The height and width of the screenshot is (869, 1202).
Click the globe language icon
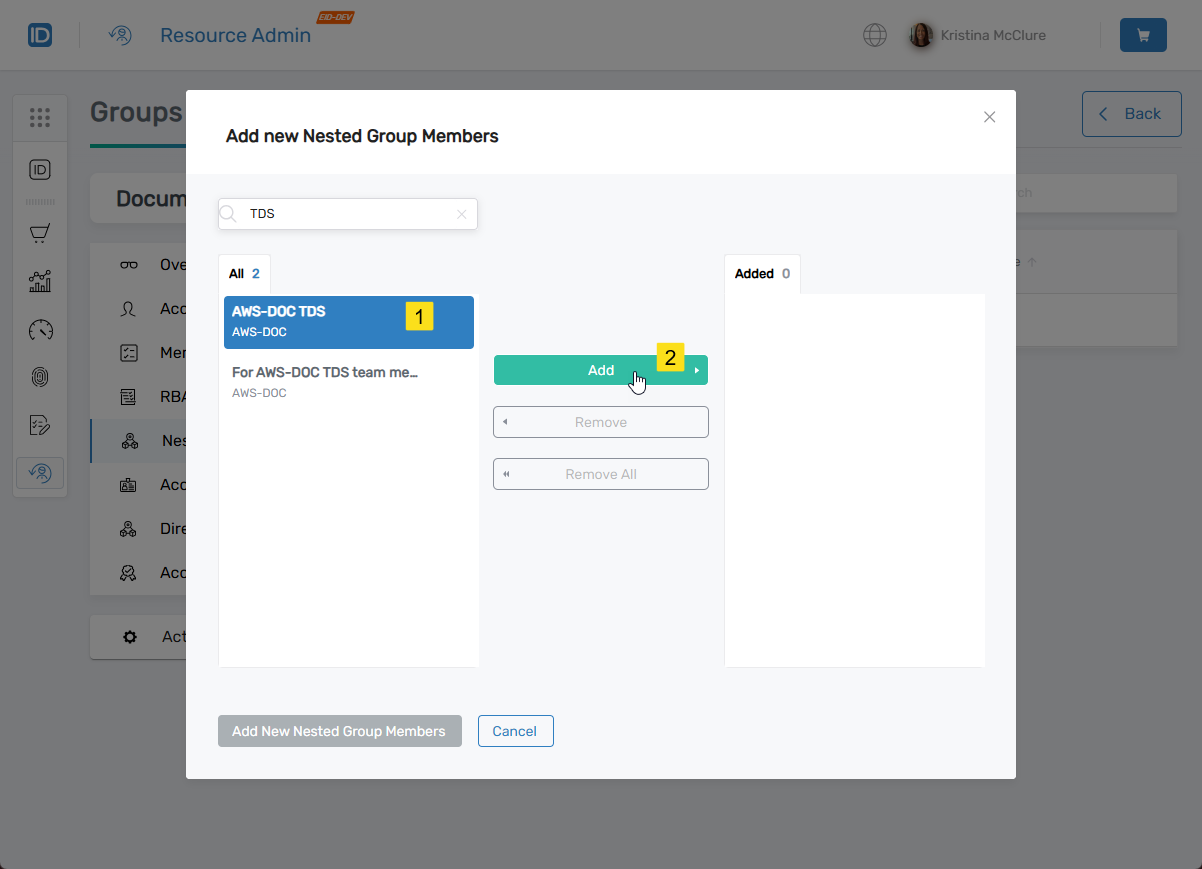tap(875, 35)
